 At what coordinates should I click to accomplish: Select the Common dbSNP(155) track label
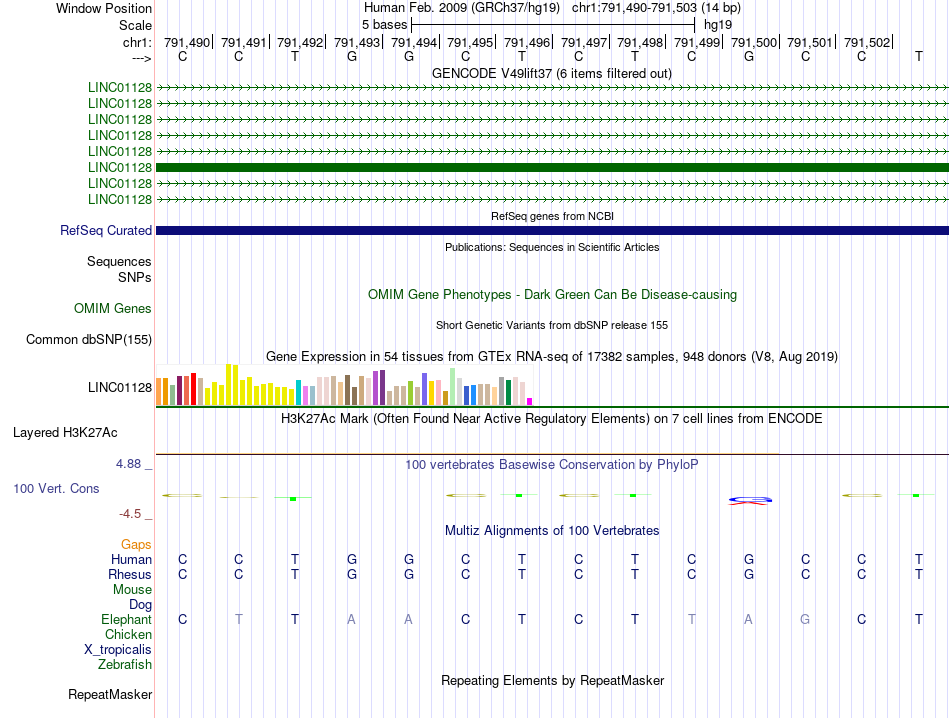click(x=89, y=340)
